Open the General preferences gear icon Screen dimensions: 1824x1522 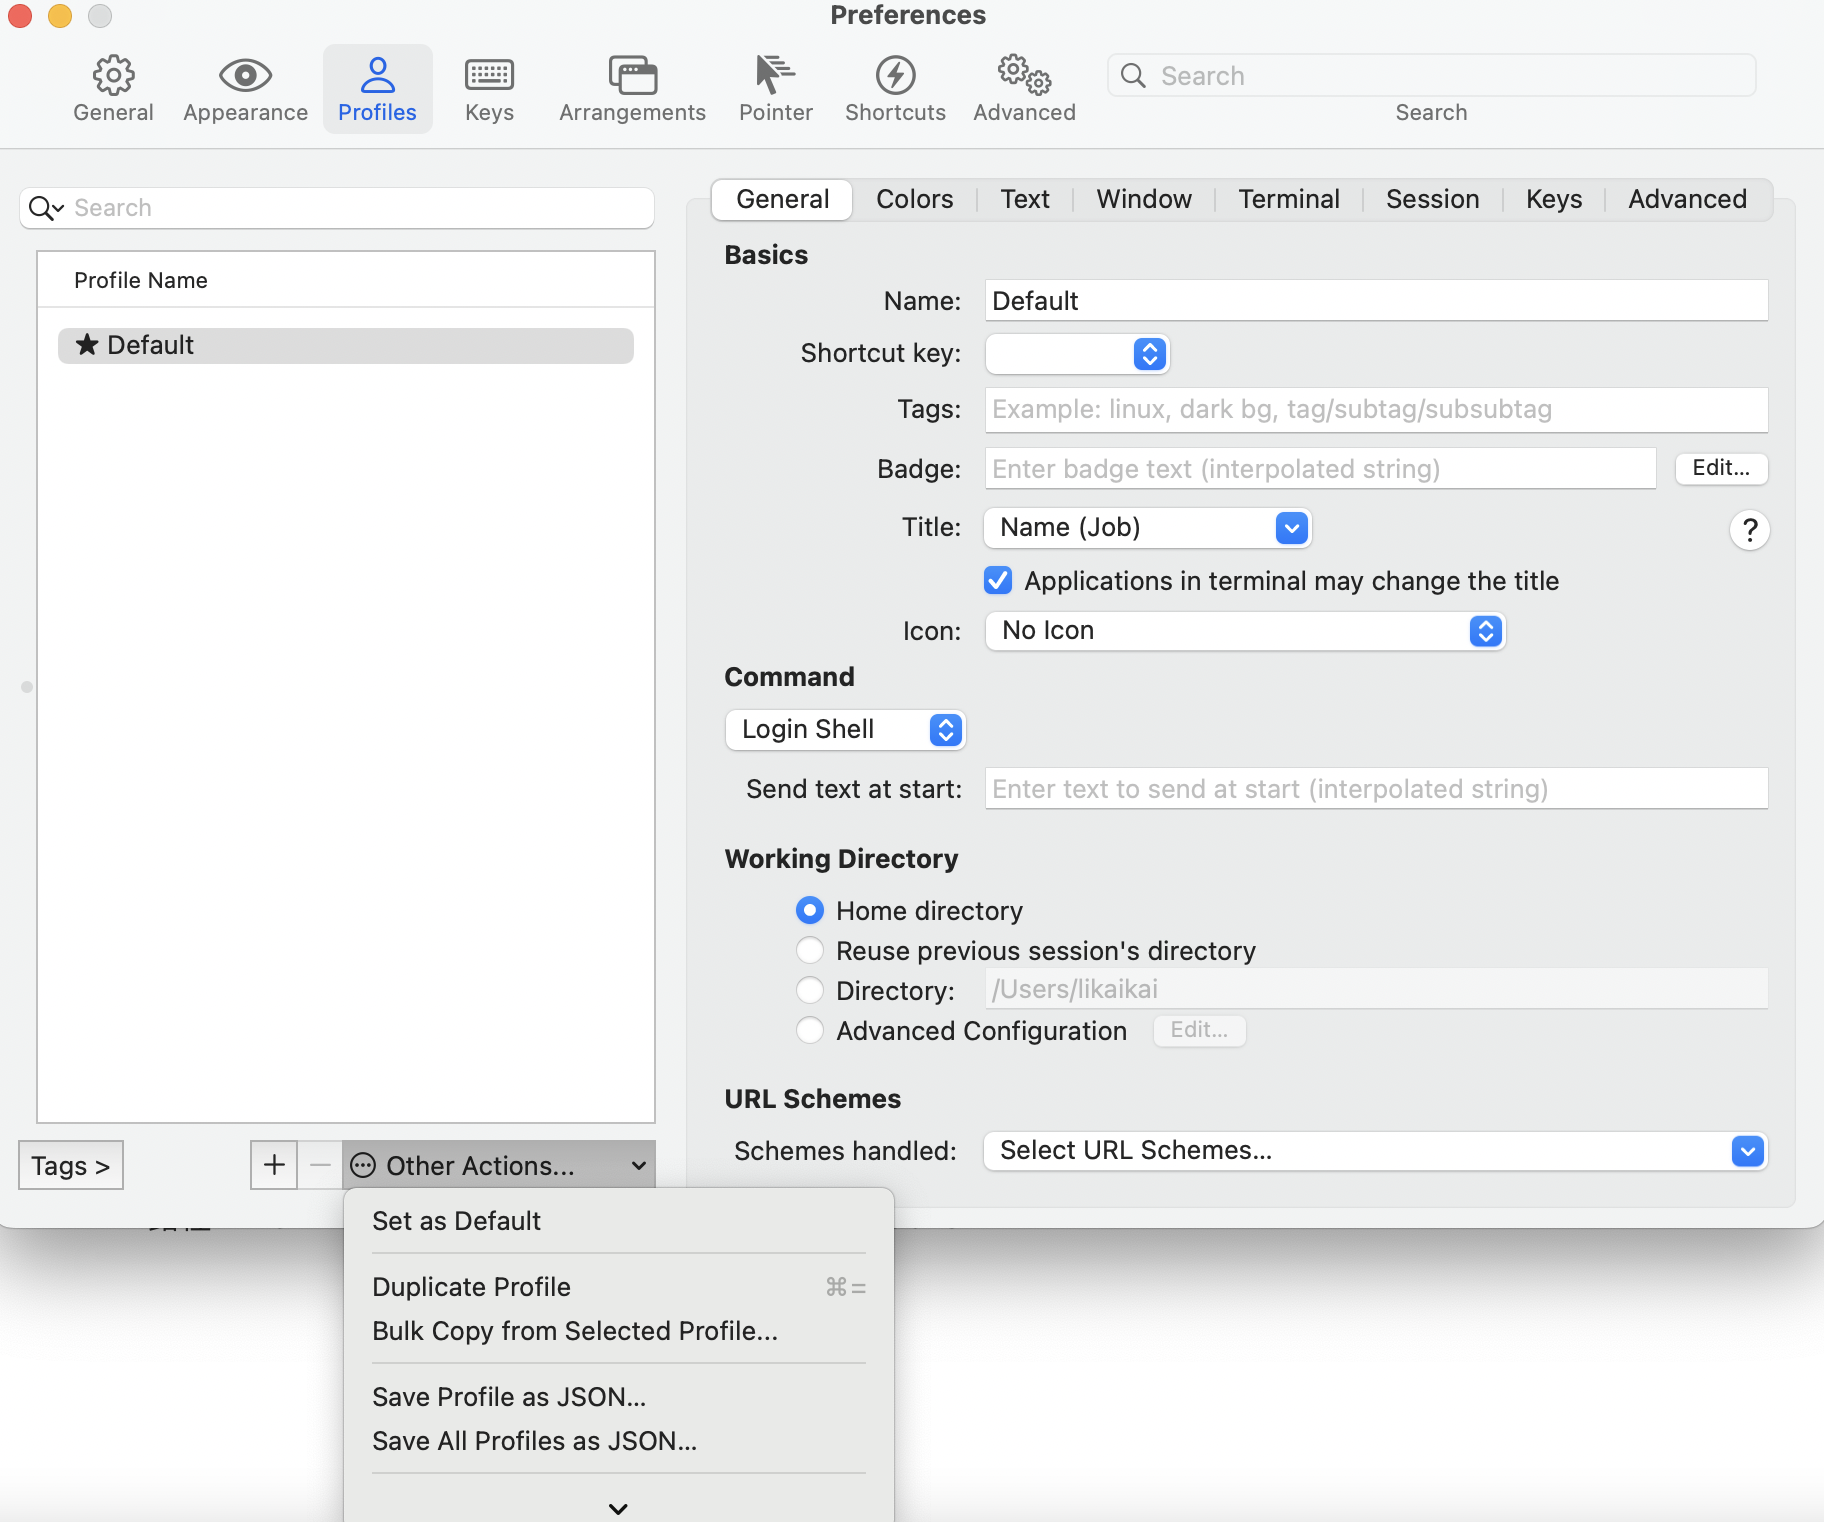[x=113, y=76]
